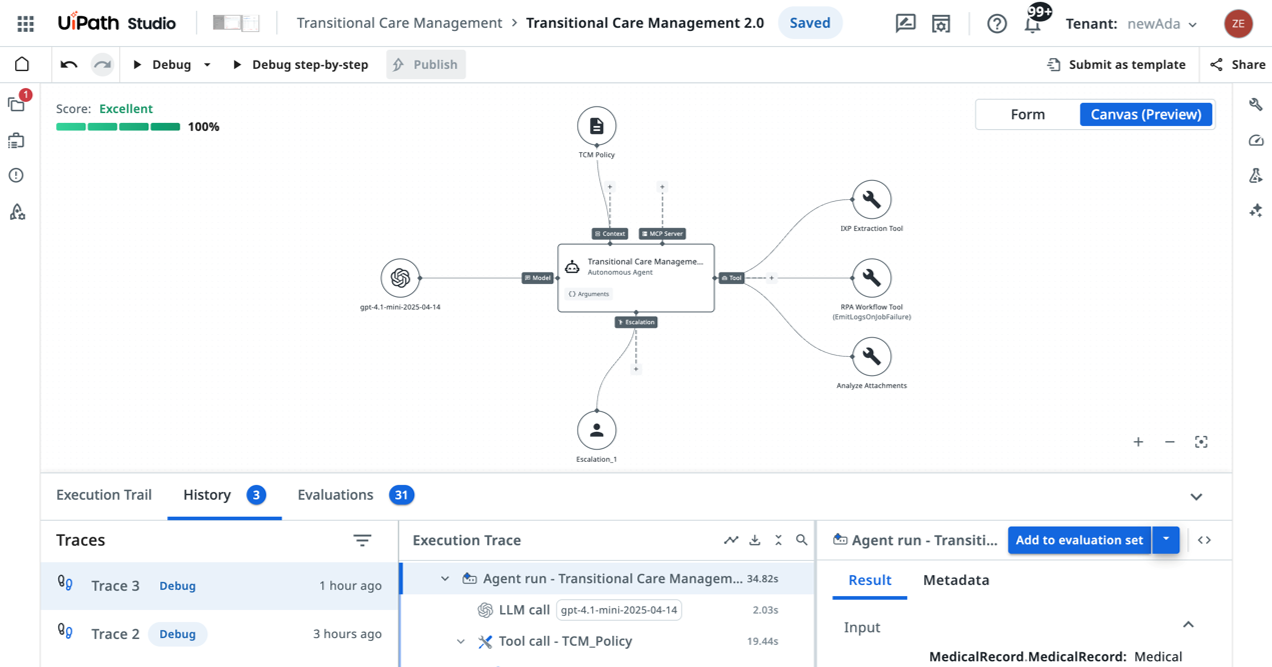The image size is (1272, 667).
Task: Collapse the Agent run tree row
Action: tap(445, 579)
